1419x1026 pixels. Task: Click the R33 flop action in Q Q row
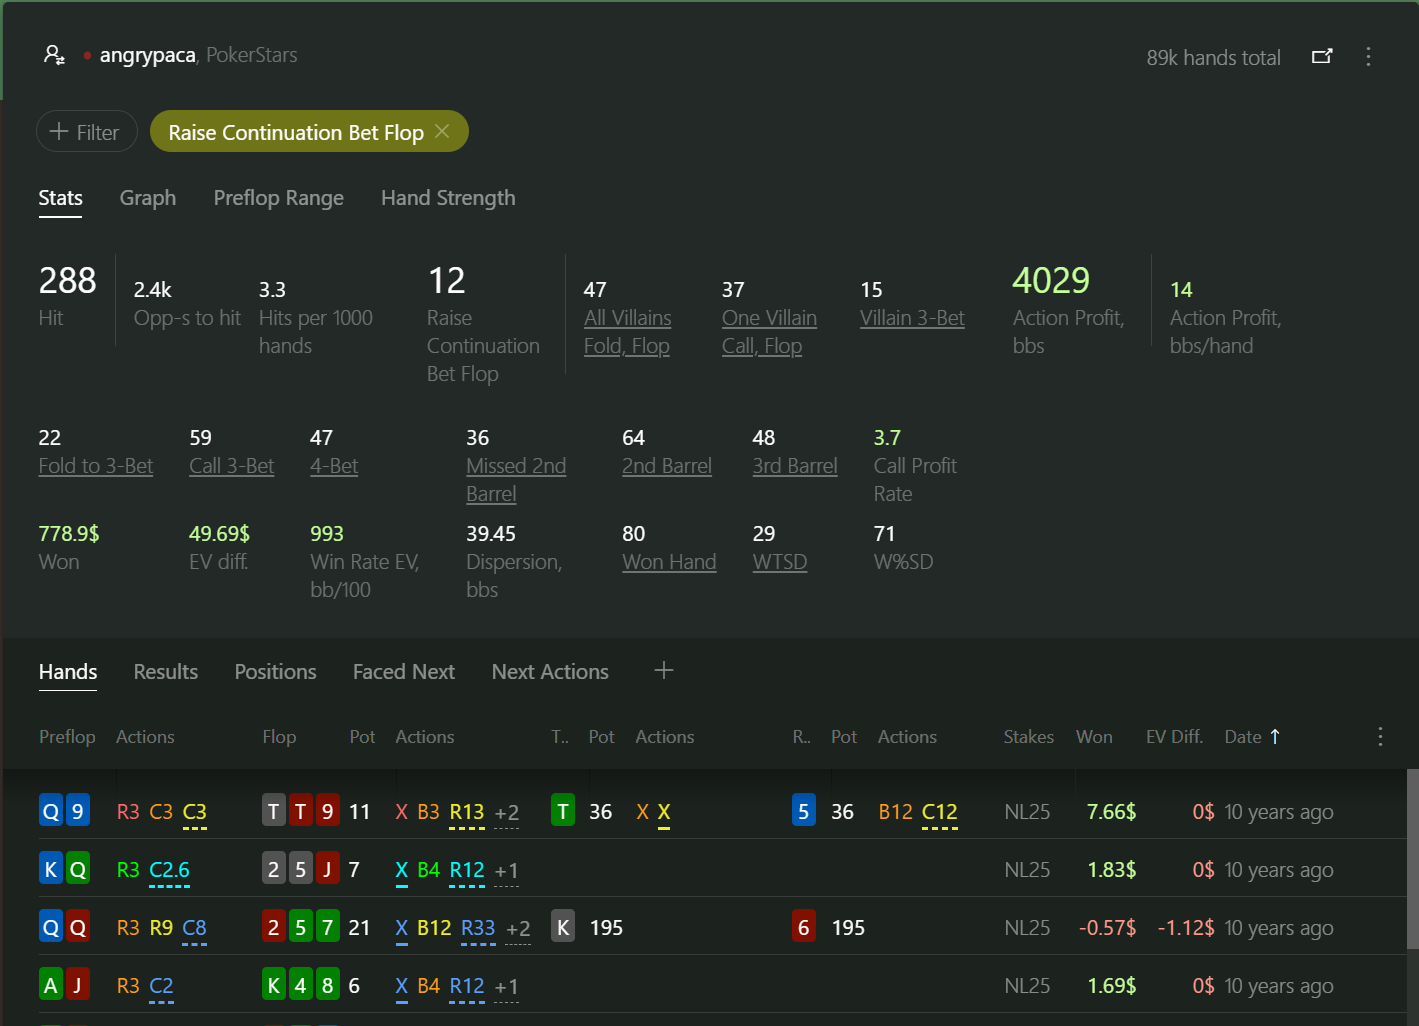478,929
